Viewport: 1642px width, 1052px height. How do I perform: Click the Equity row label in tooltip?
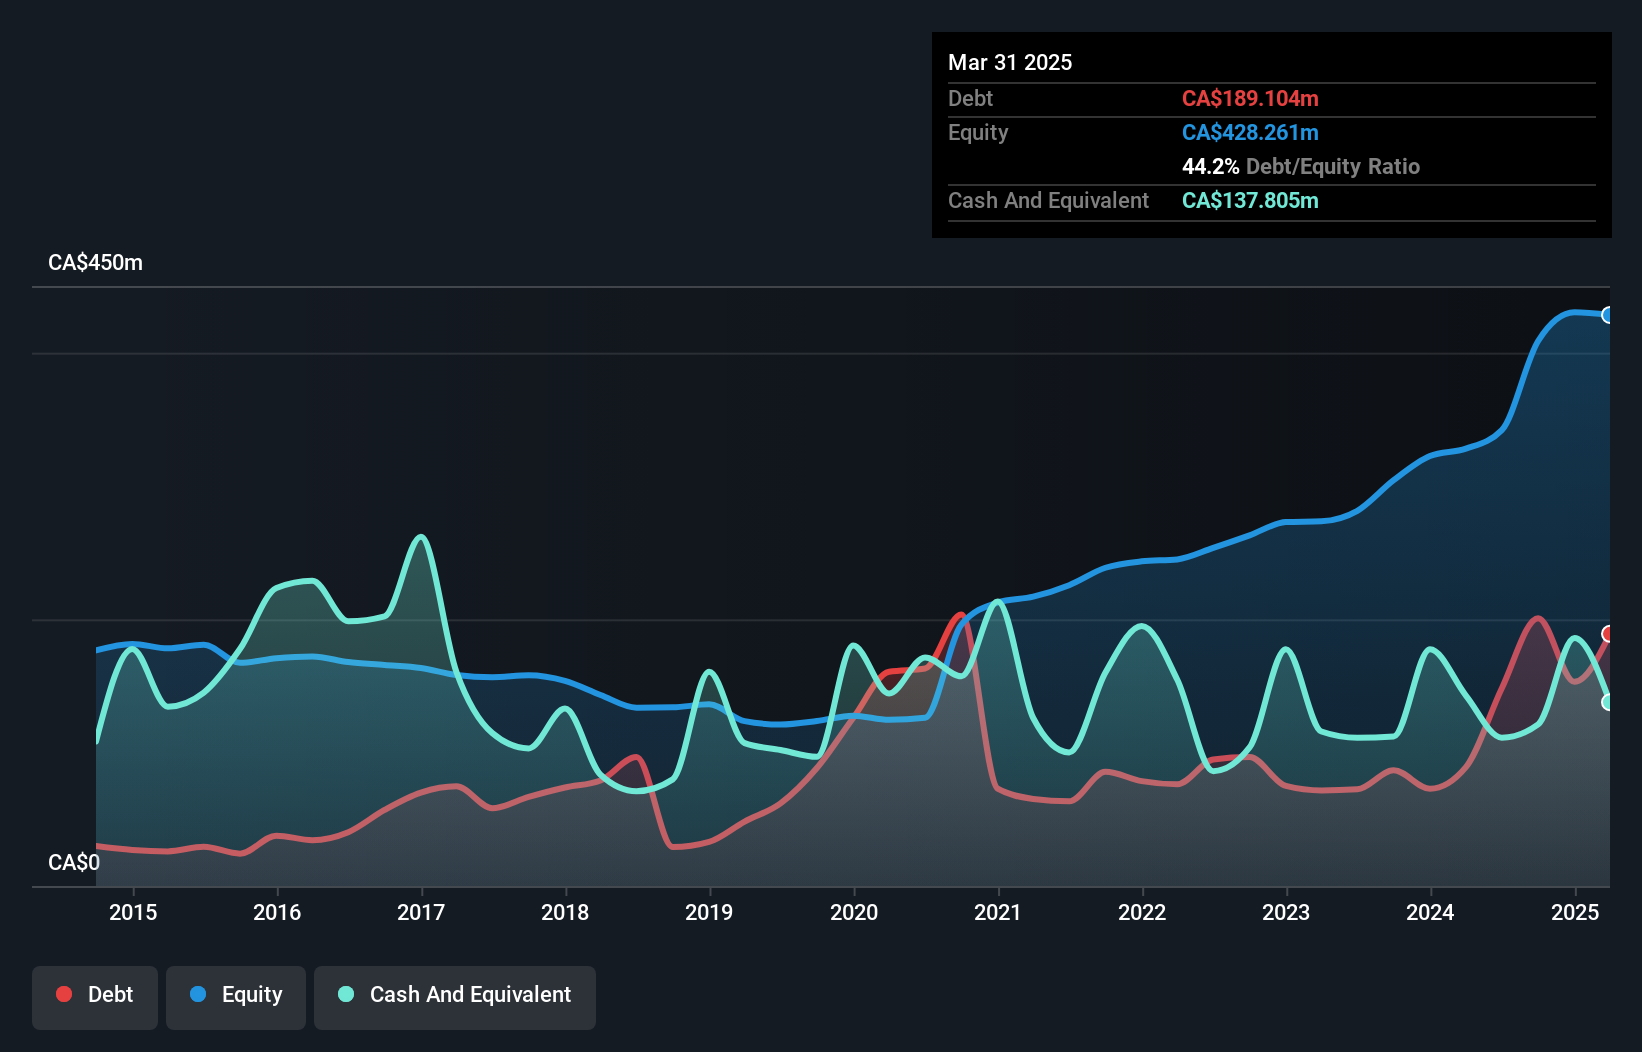coord(978,132)
